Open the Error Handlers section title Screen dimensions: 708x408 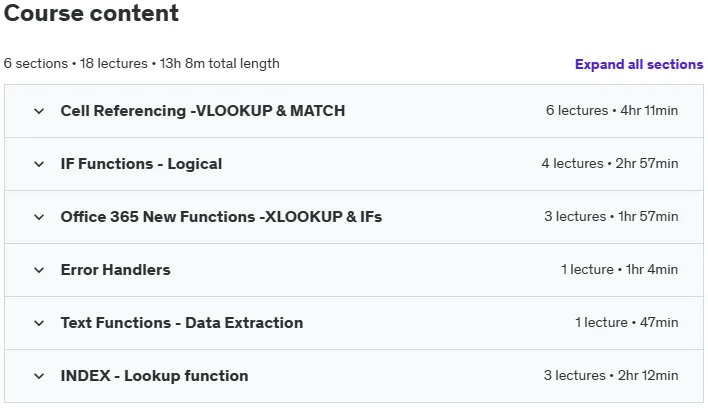pyautogui.click(x=116, y=270)
